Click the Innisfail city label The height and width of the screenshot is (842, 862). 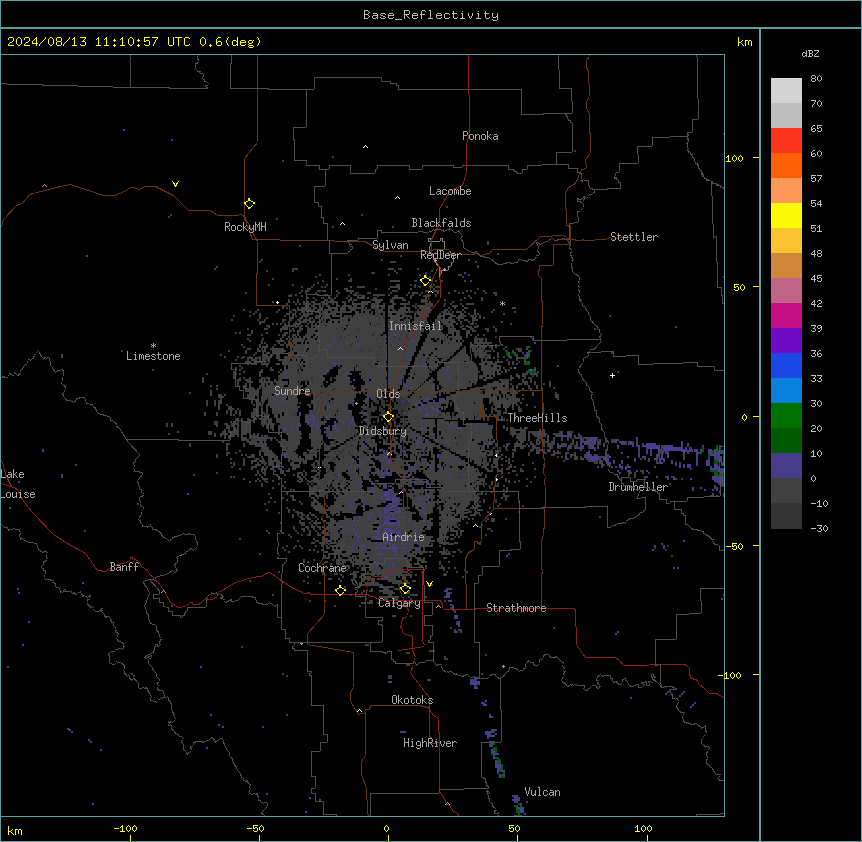415,326
